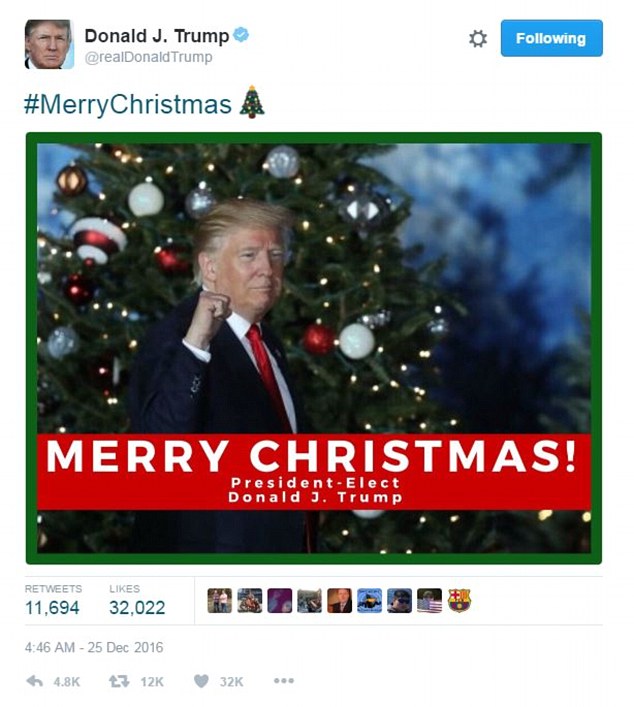Click the @realDonaldTrump handle
The height and width of the screenshot is (707, 634).
tap(148, 57)
